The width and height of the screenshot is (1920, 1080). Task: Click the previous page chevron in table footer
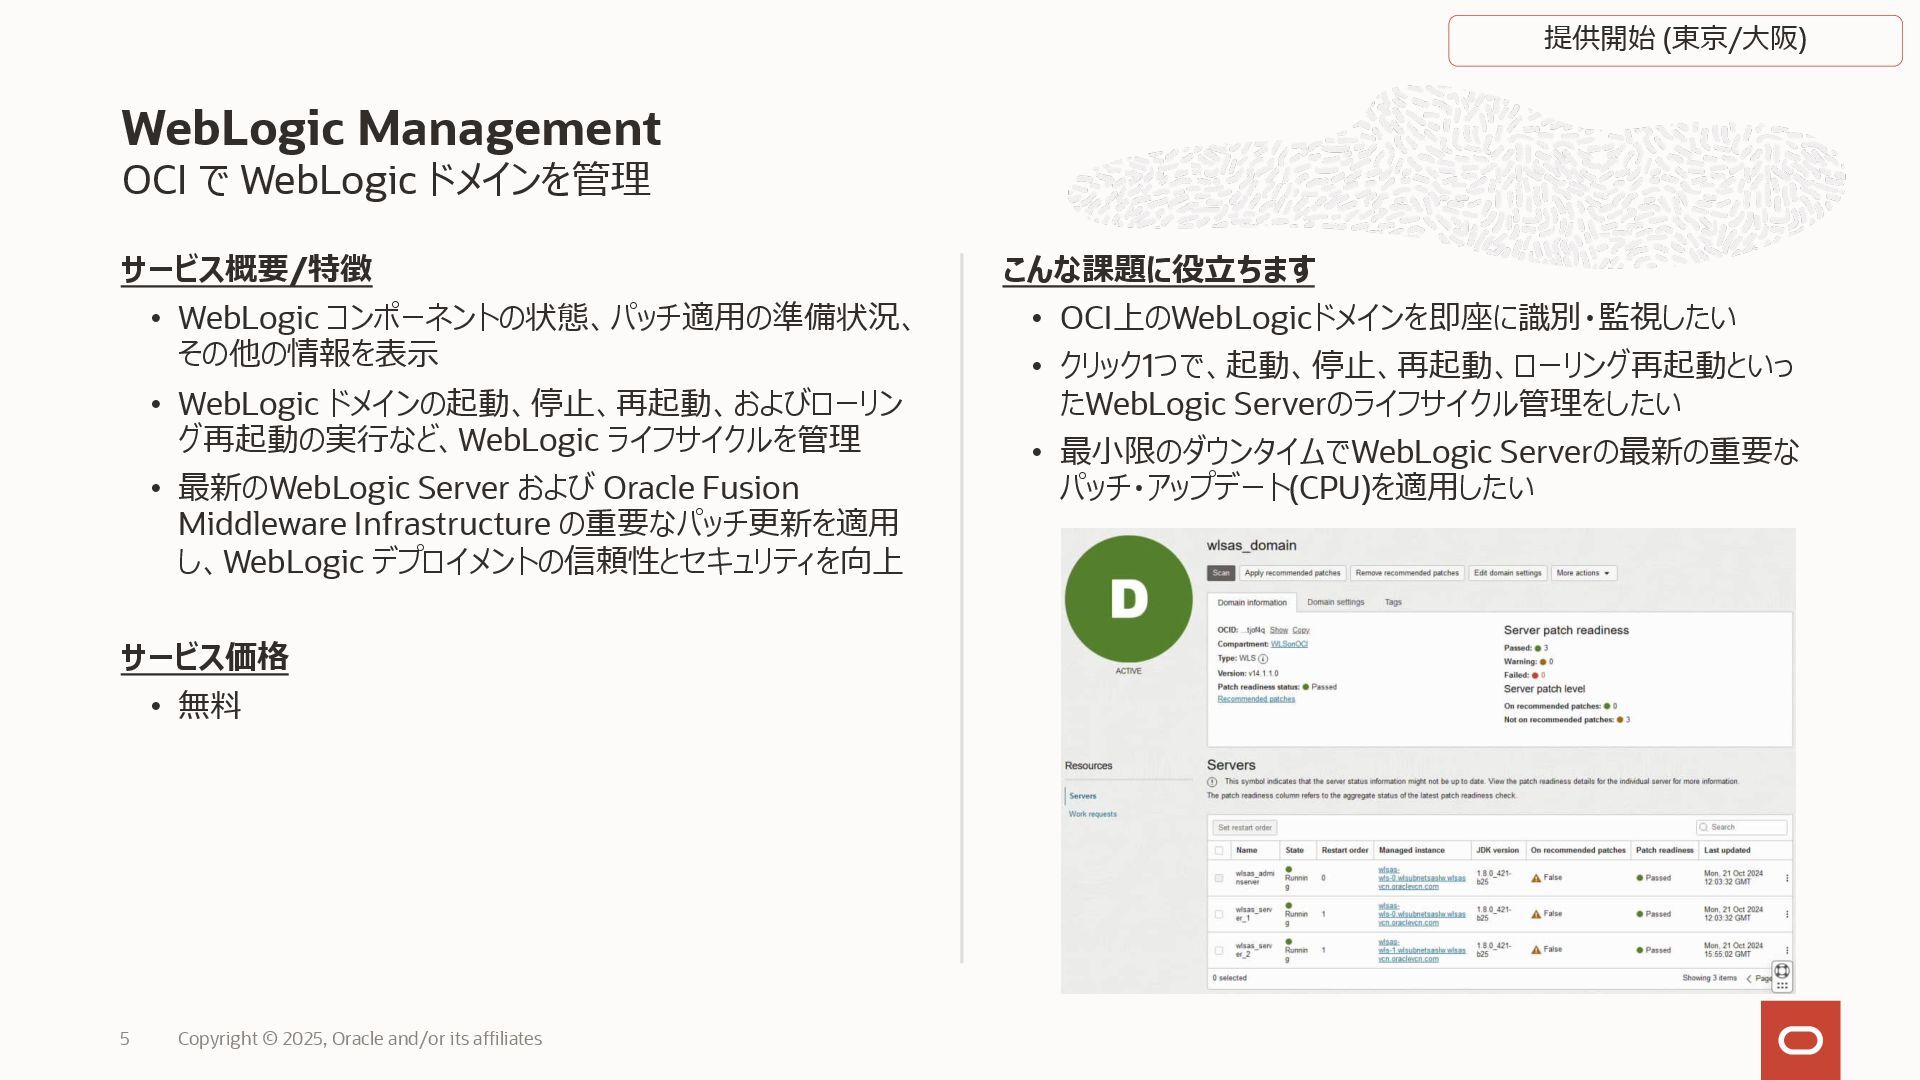point(1749,979)
